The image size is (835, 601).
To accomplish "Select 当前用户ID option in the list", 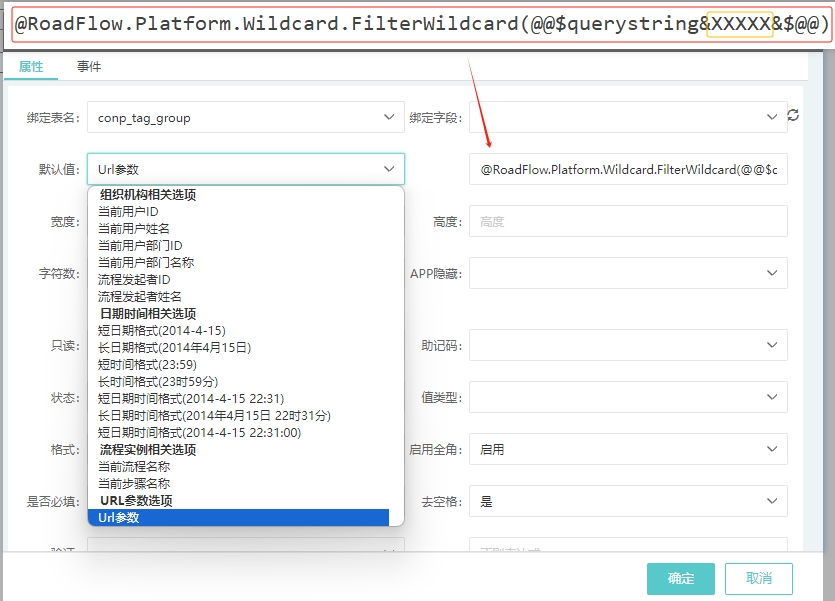I will 238,211.
